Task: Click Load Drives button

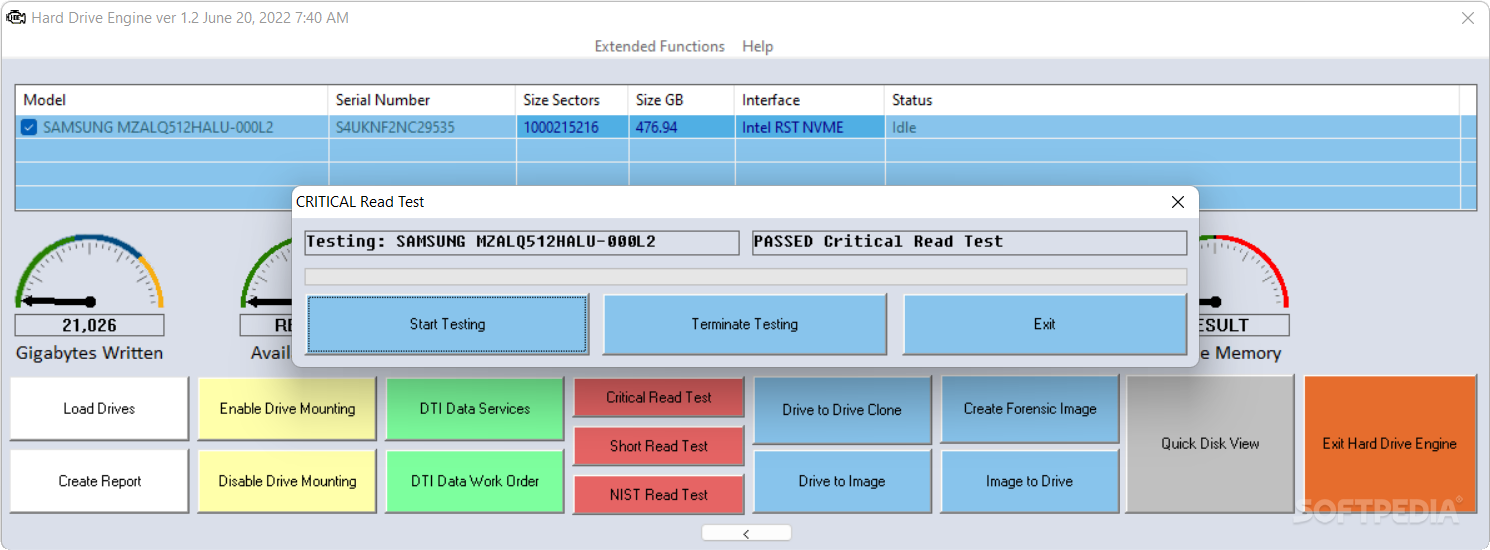Action: click(99, 408)
